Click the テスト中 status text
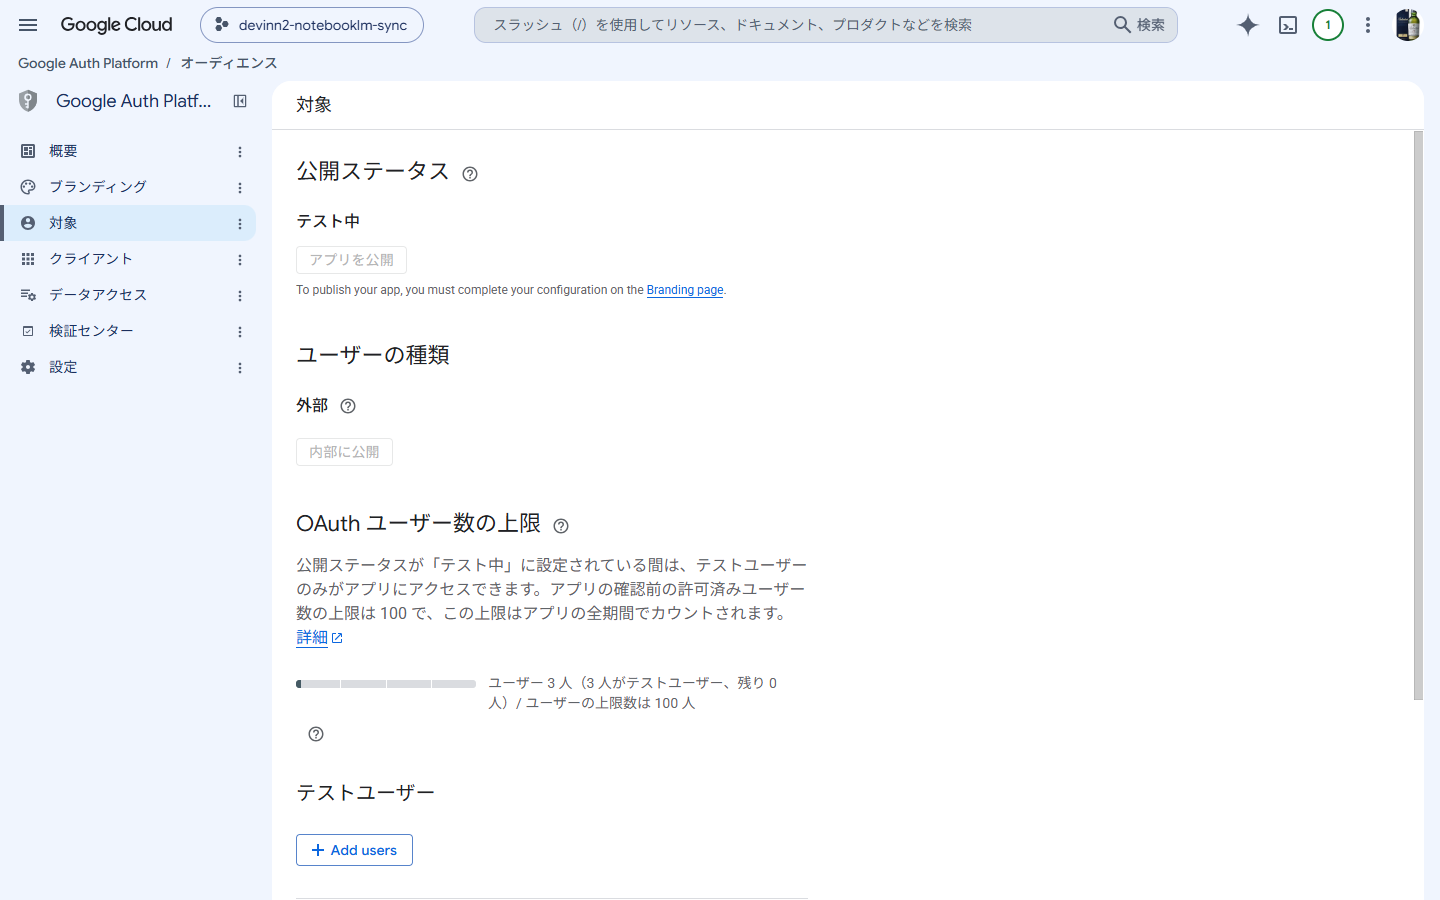The image size is (1440, 900). click(328, 221)
